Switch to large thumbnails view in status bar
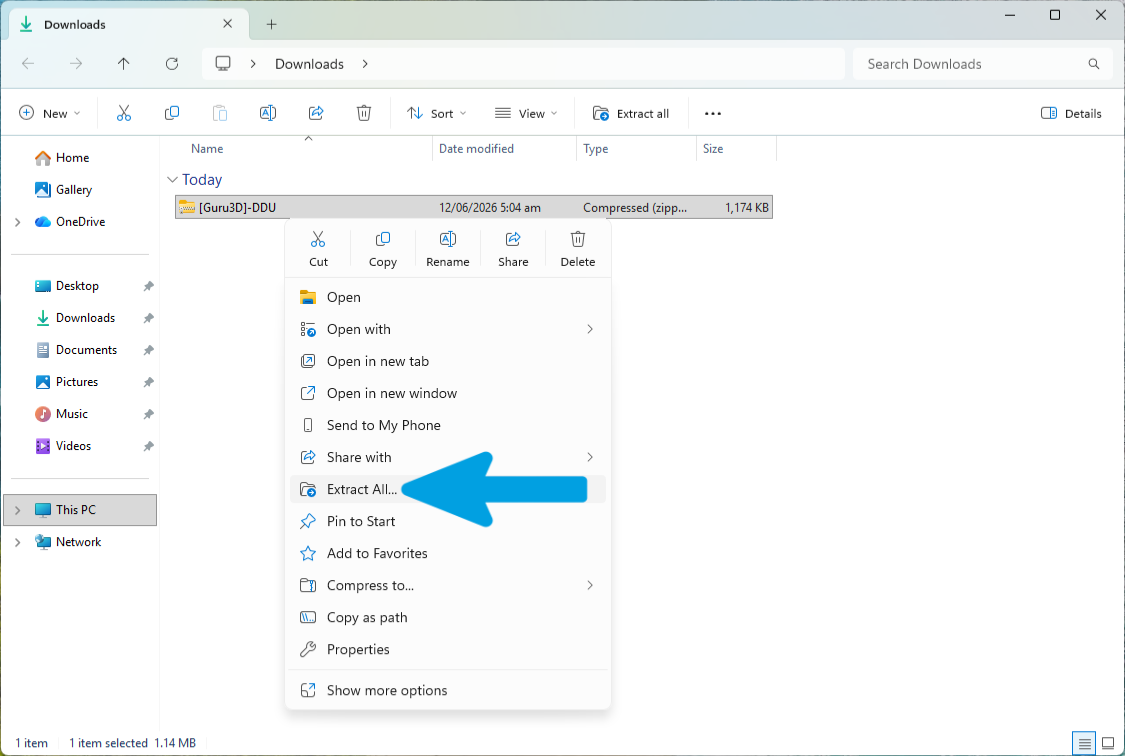 click(1108, 743)
